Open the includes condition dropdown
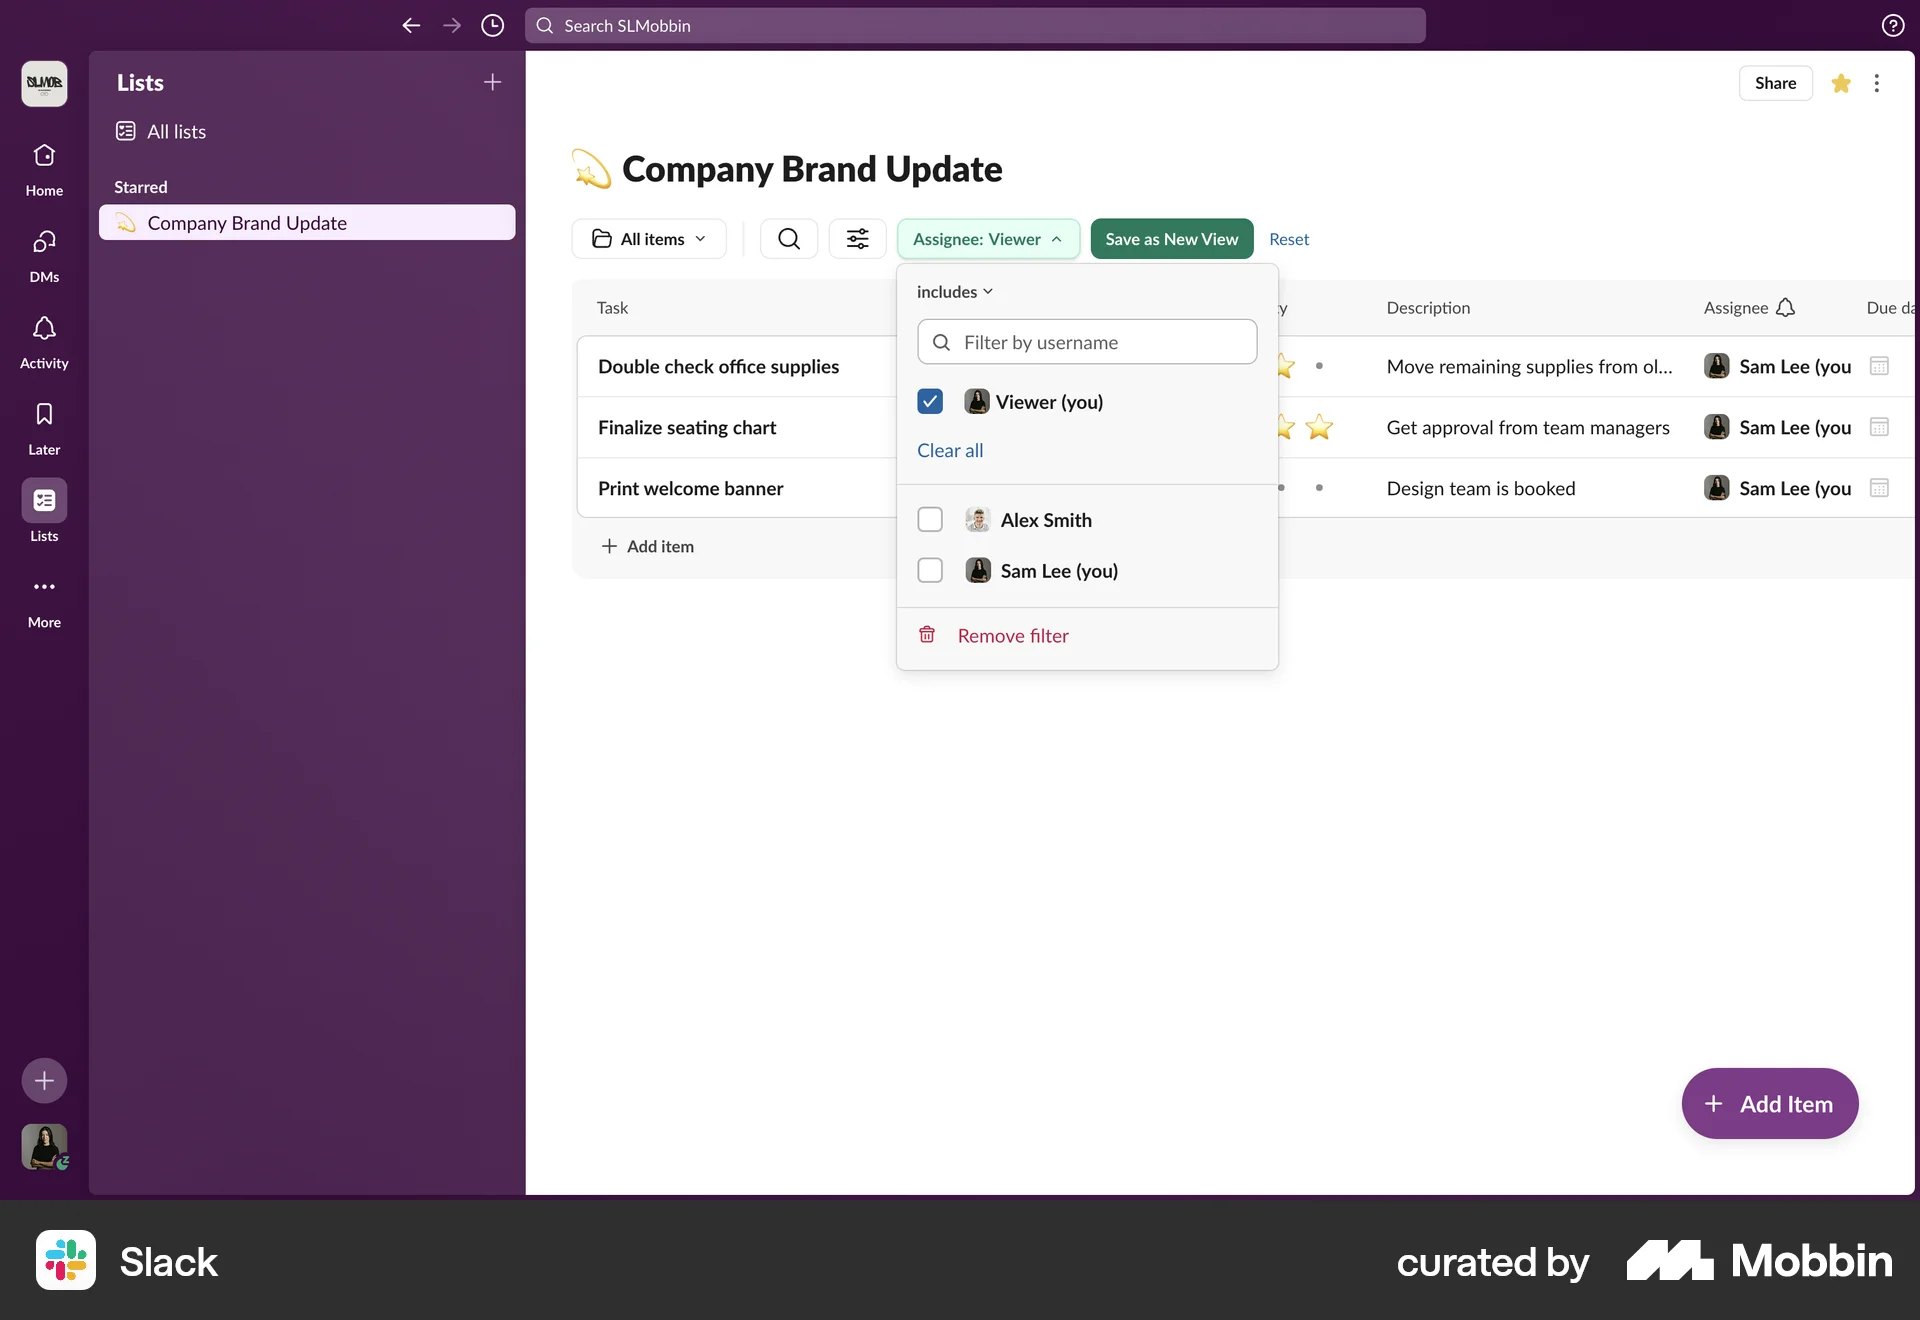The height and width of the screenshot is (1320, 1920). click(x=953, y=291)
